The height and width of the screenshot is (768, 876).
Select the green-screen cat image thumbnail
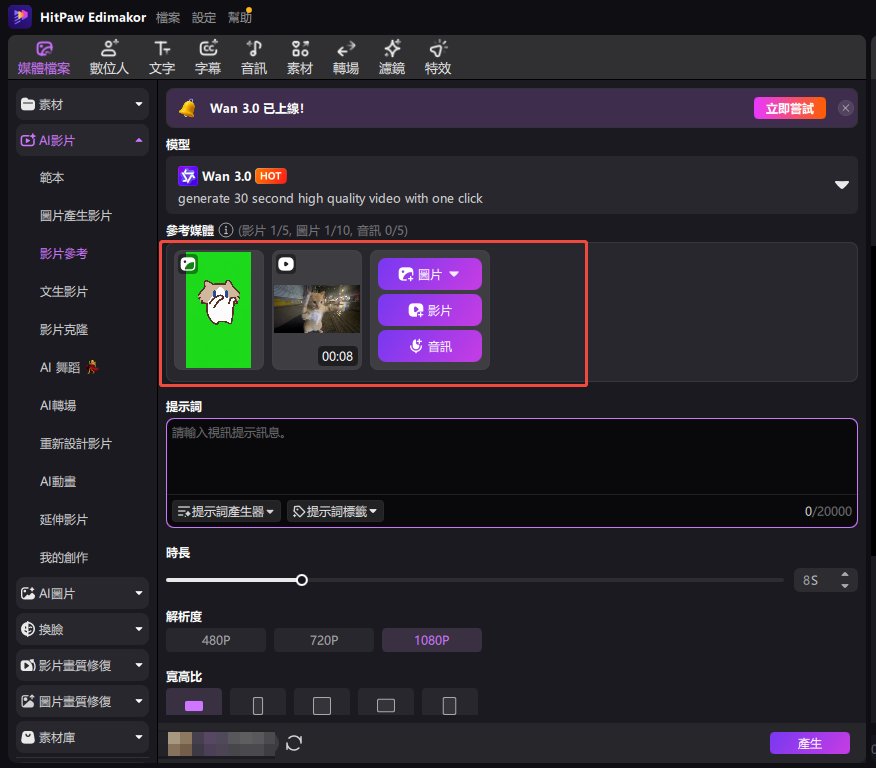218,310
